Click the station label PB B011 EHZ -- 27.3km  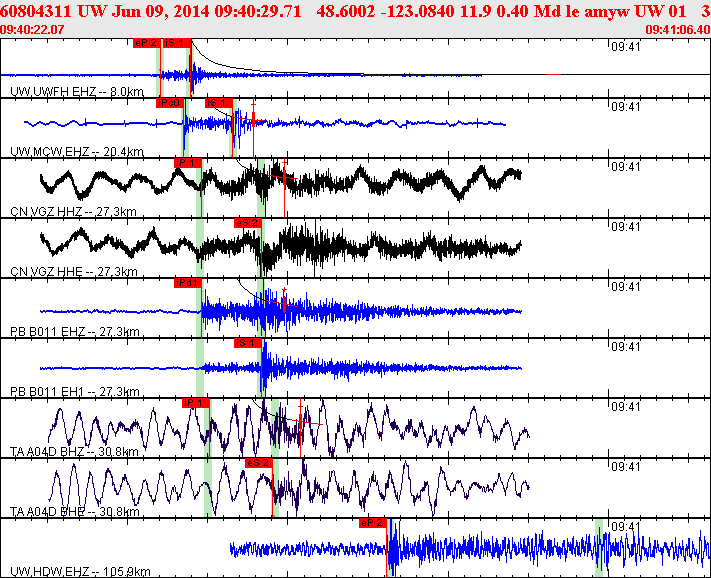click(74, 331)
